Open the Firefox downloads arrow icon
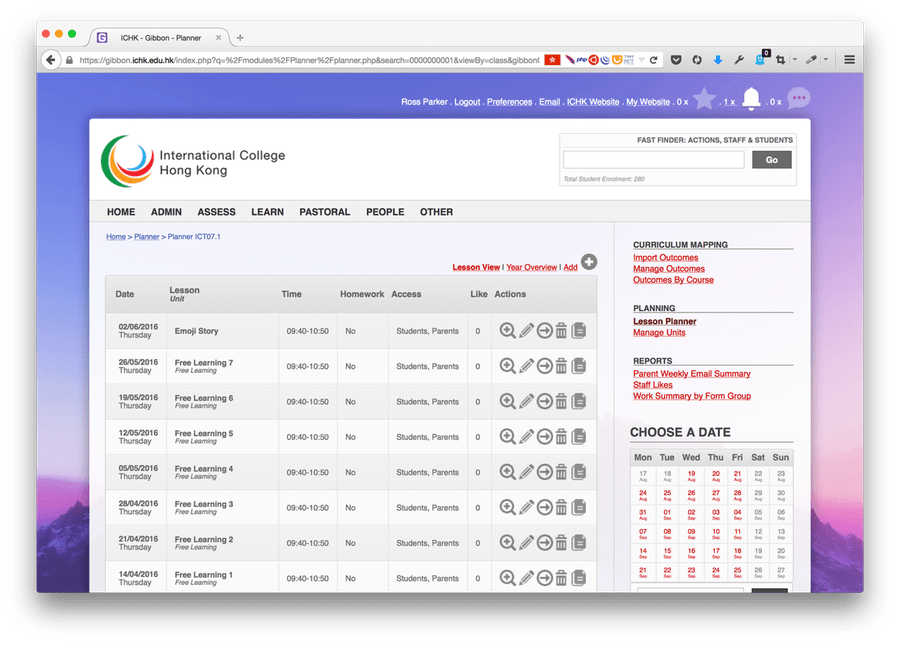Image resolution: width=900 pixels, height=645 pixels. [x=719, y=59]
